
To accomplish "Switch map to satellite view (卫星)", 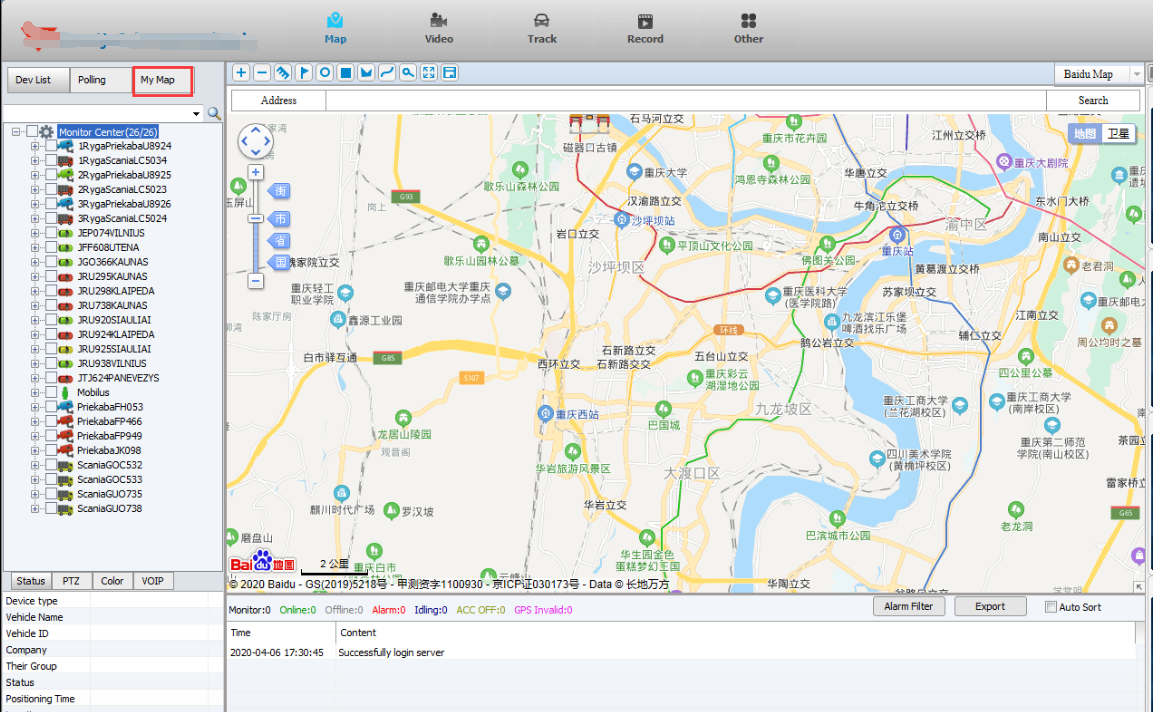I will coord(1118,134).
